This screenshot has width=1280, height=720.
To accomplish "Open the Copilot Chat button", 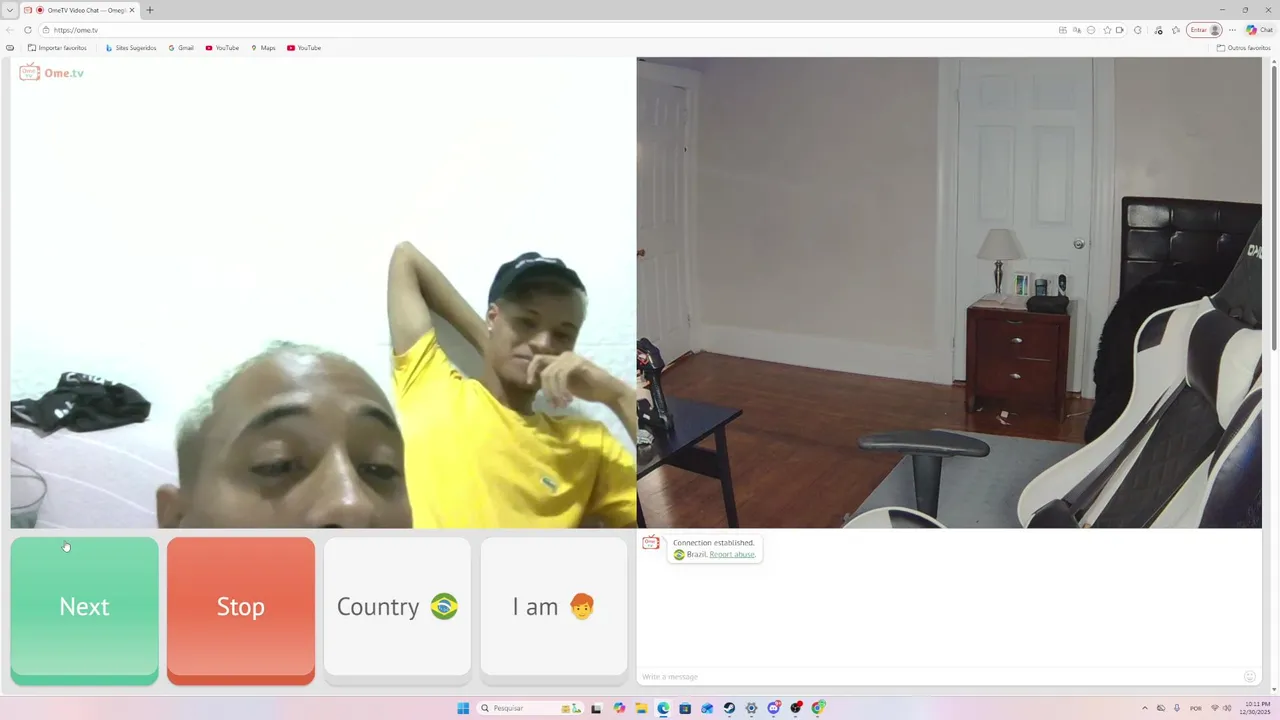I will (x=1259, y=30).
